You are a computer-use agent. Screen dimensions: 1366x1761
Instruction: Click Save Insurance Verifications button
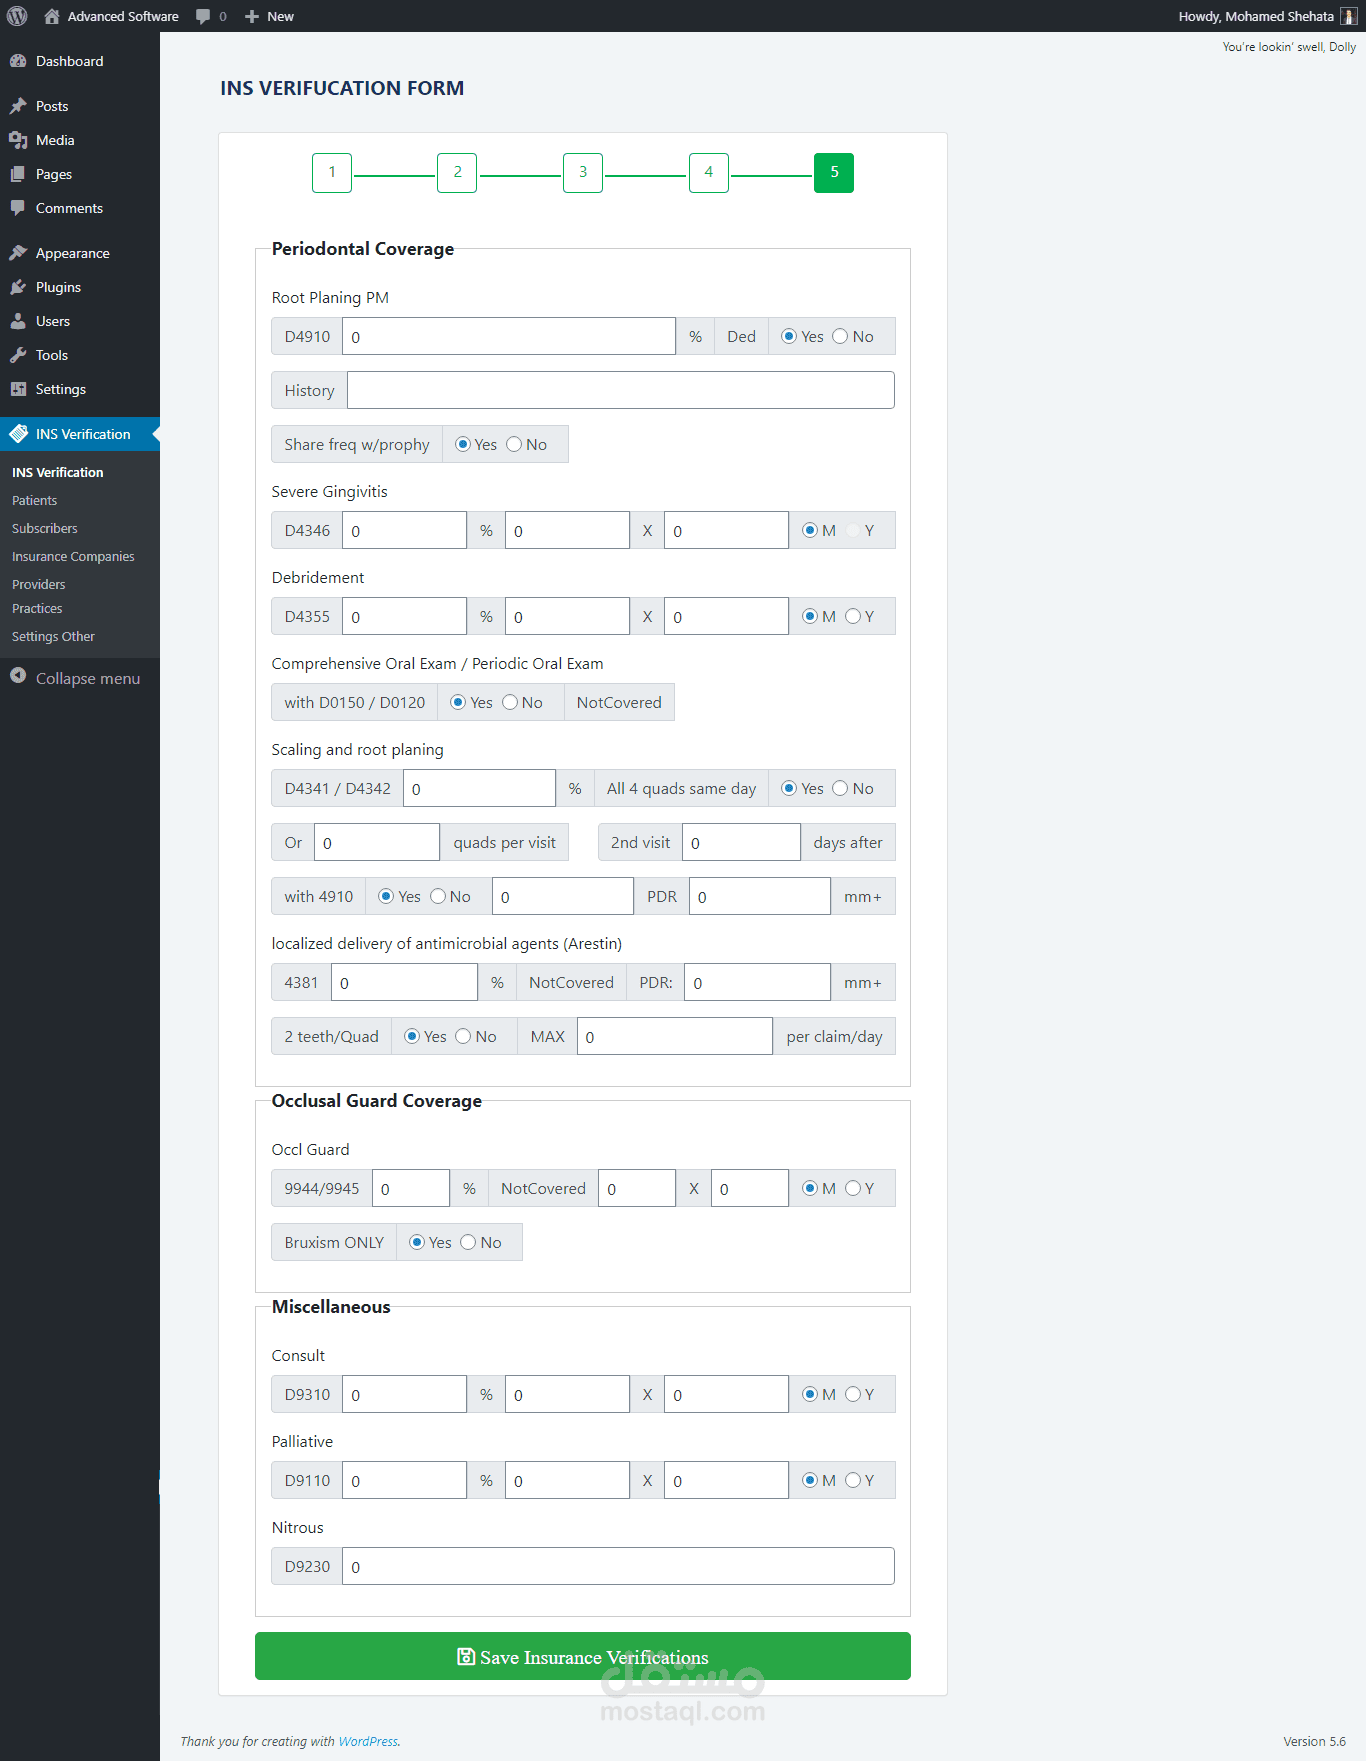tap(583, 1656)
